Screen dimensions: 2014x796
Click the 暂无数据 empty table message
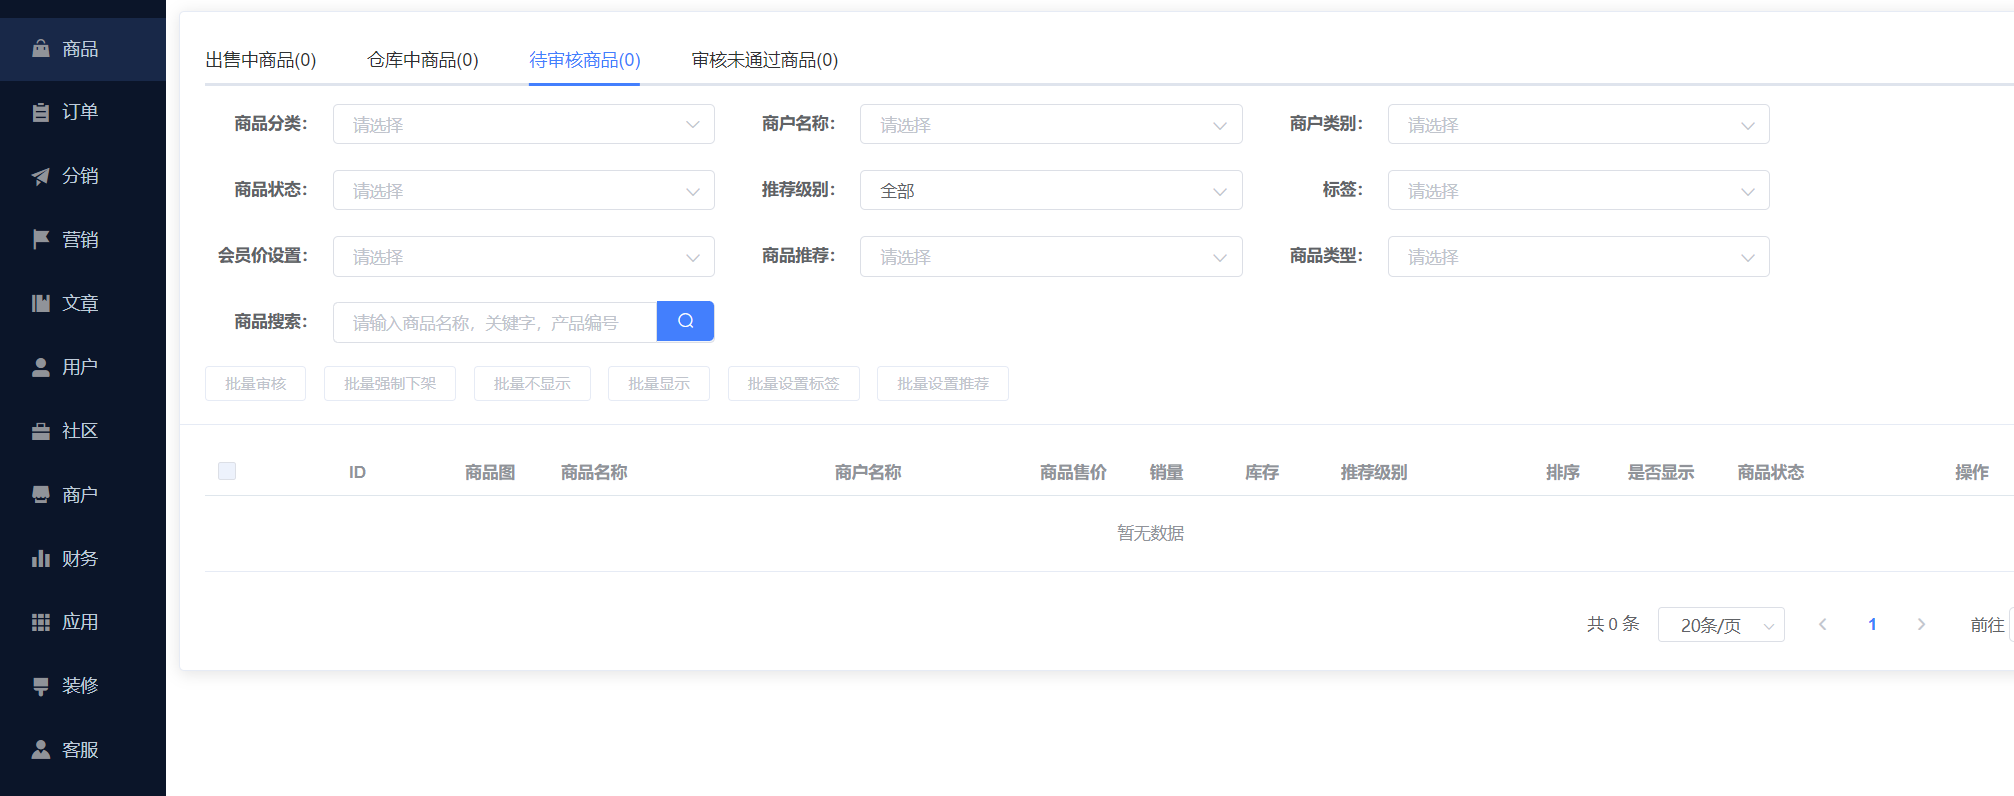click(1151, 533)
